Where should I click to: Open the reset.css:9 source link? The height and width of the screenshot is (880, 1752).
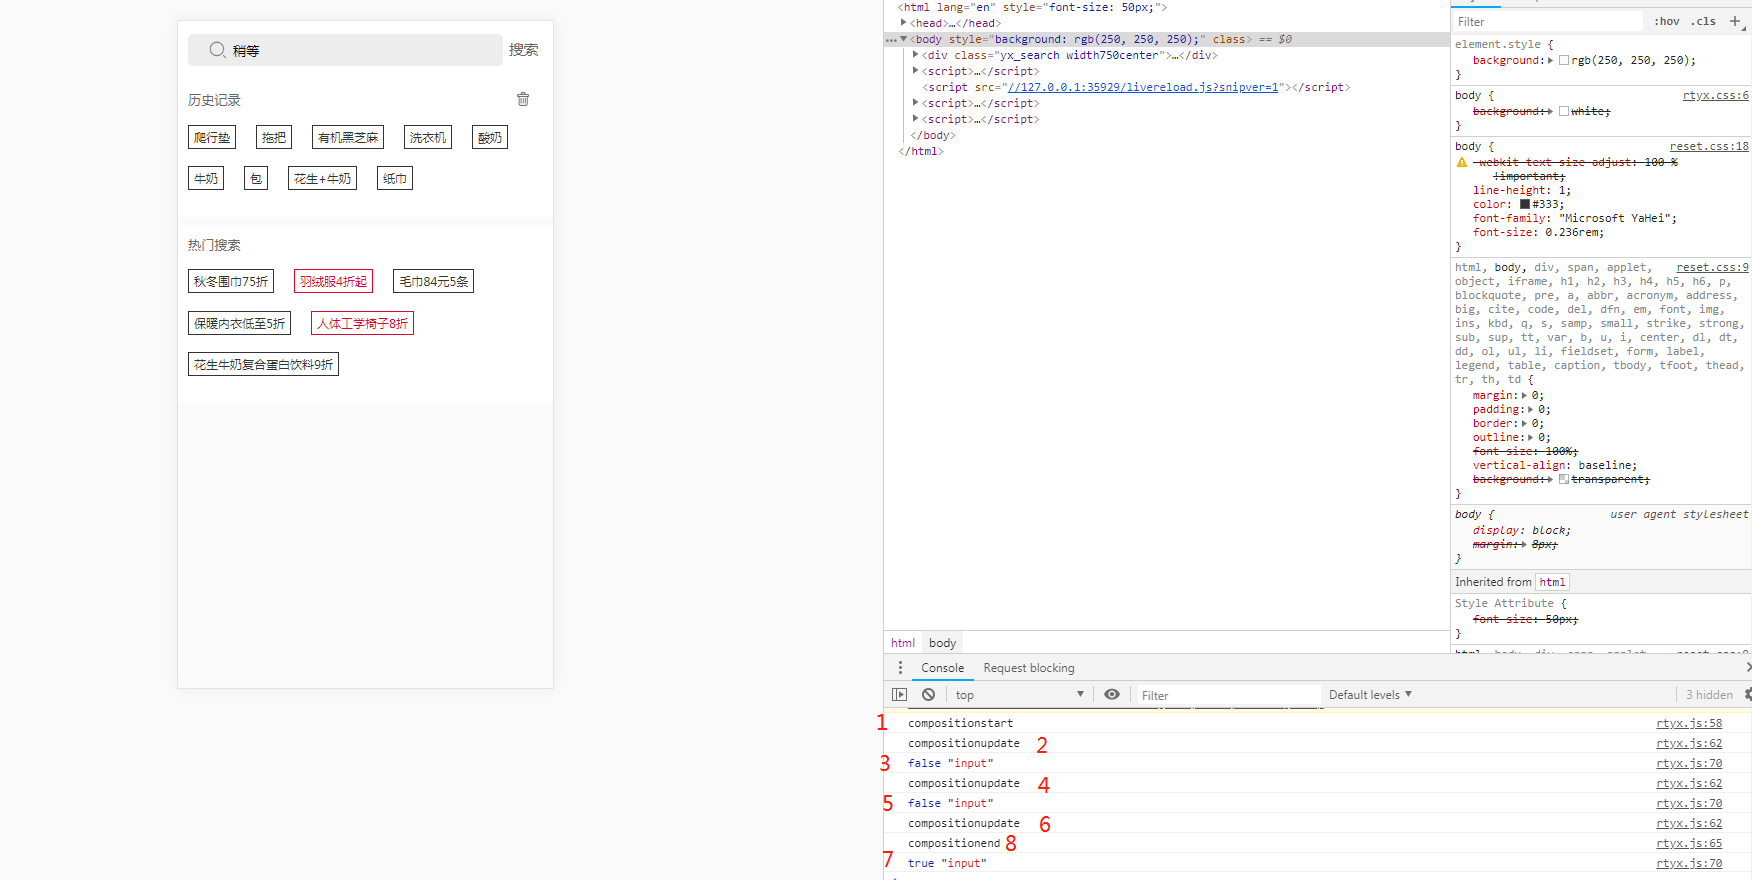click(x=1712, y=267)
